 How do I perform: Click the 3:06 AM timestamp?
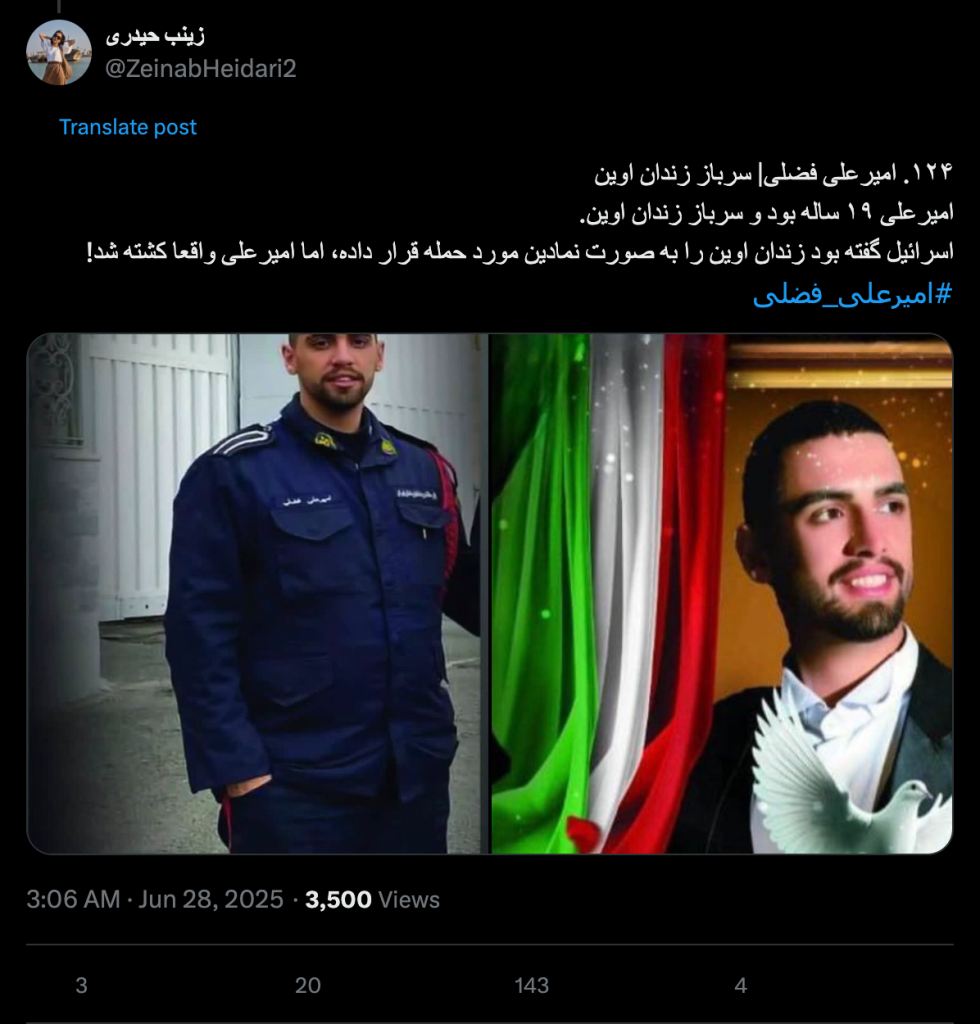coord(73,899)
